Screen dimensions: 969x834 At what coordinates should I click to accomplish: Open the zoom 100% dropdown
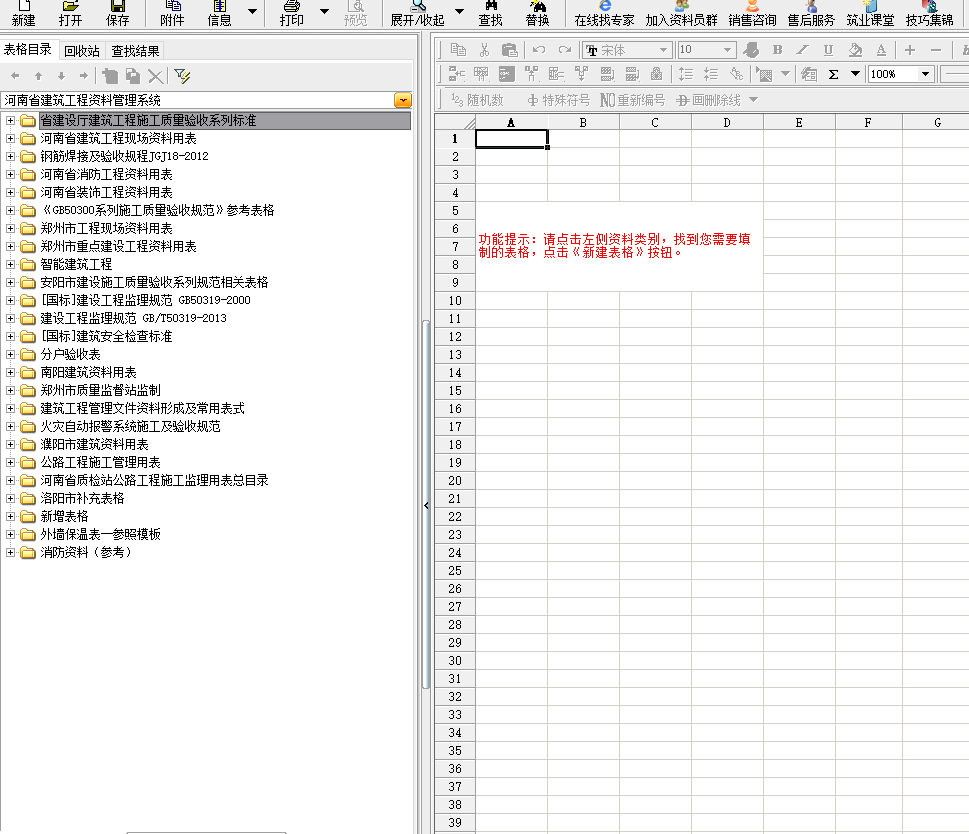925,74
